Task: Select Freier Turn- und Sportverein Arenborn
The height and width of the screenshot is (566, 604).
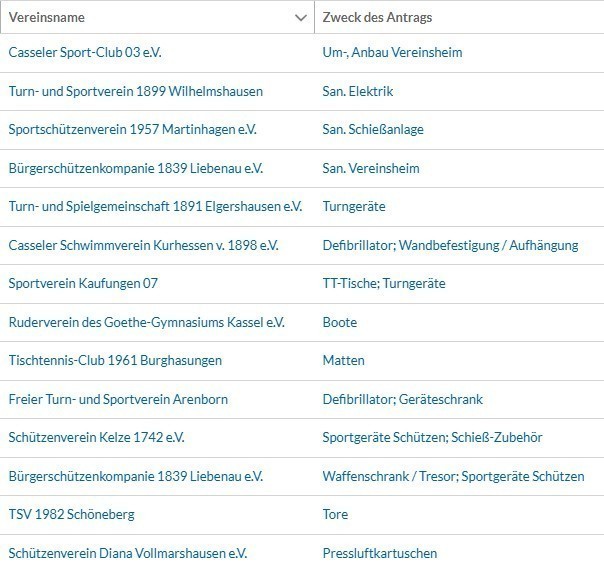Action: [x=118, y=399]
